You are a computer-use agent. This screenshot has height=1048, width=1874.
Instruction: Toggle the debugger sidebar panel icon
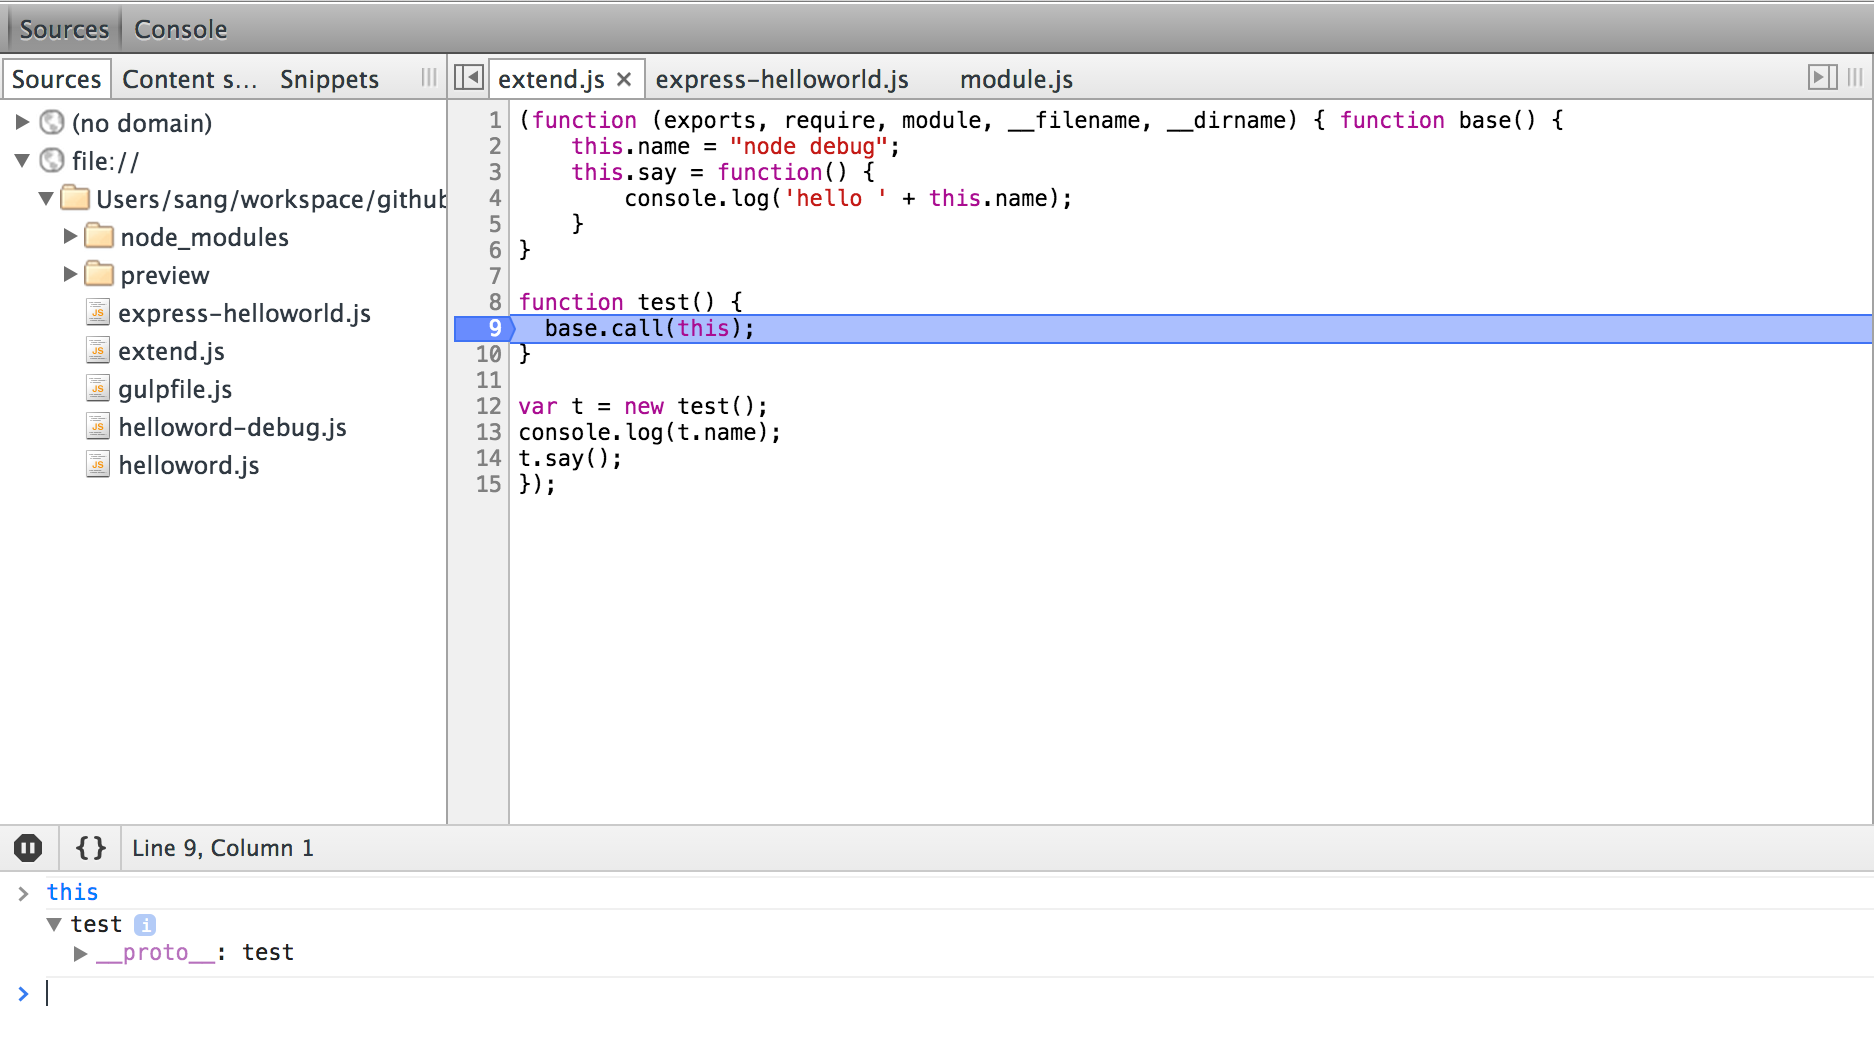pos(1822,78)
